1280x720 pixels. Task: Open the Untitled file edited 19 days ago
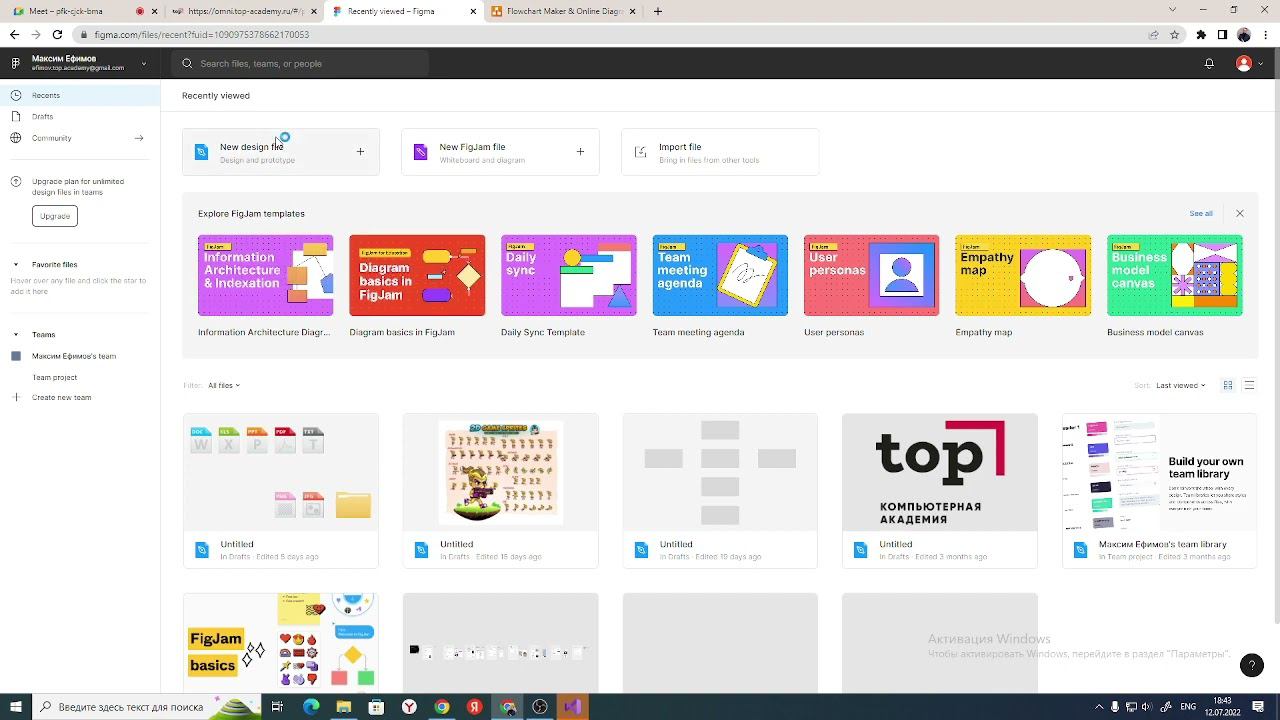pos(720,491)
